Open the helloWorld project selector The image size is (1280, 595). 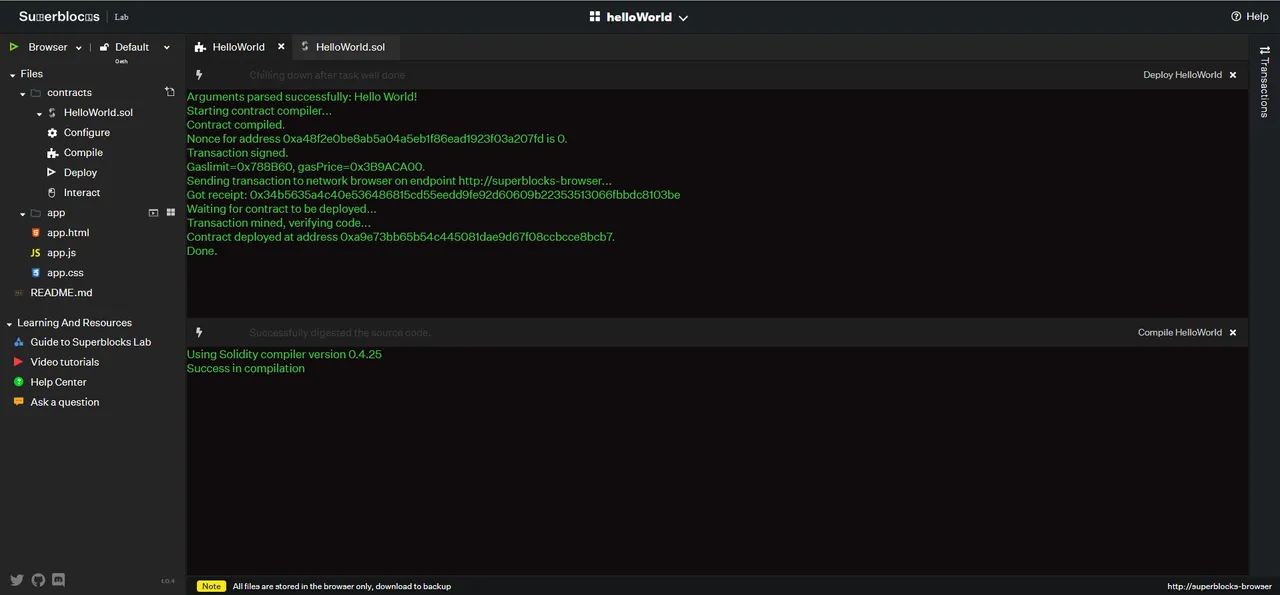pos(638,17)
